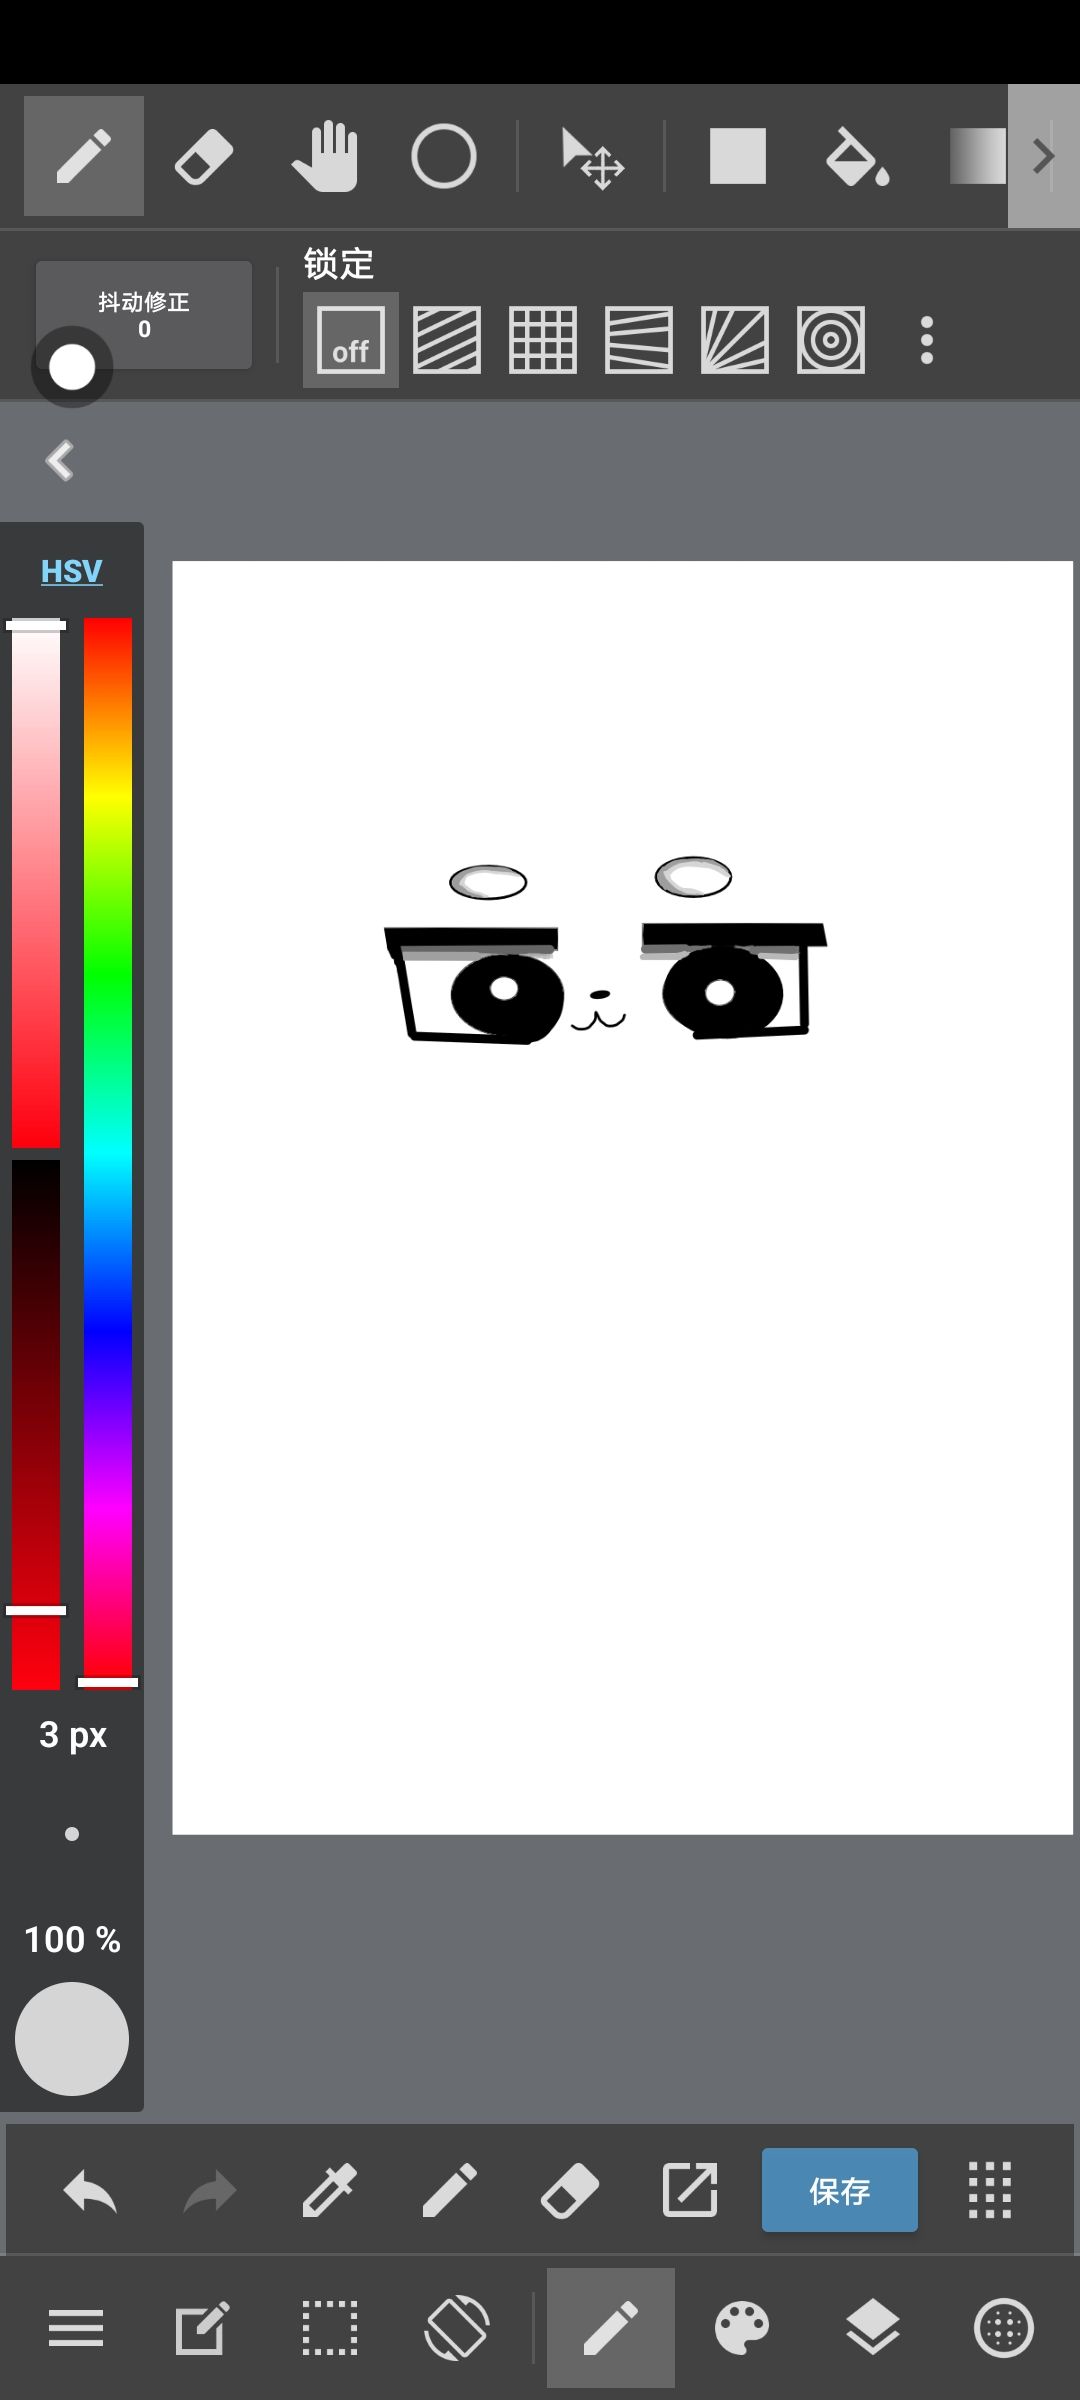Redo the last action
Image resolution: width=1080 pixels, height=2400 pixels.
(x=210, y=2190)
